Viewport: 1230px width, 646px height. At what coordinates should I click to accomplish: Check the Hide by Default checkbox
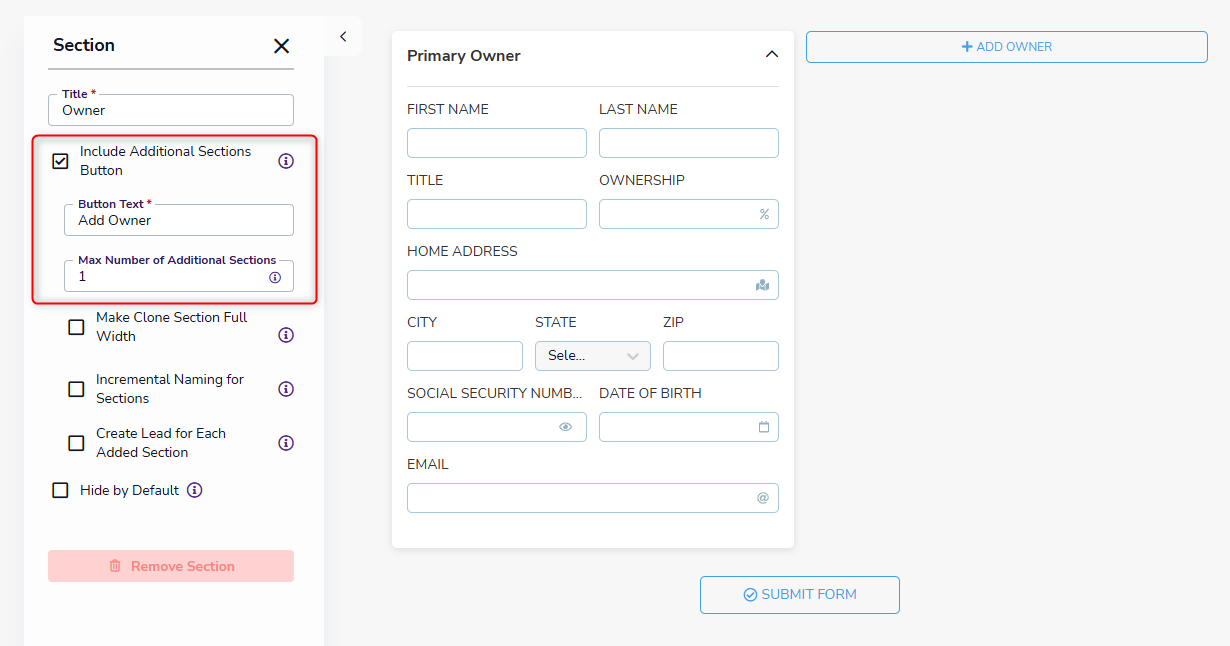(x=61, y=490)
